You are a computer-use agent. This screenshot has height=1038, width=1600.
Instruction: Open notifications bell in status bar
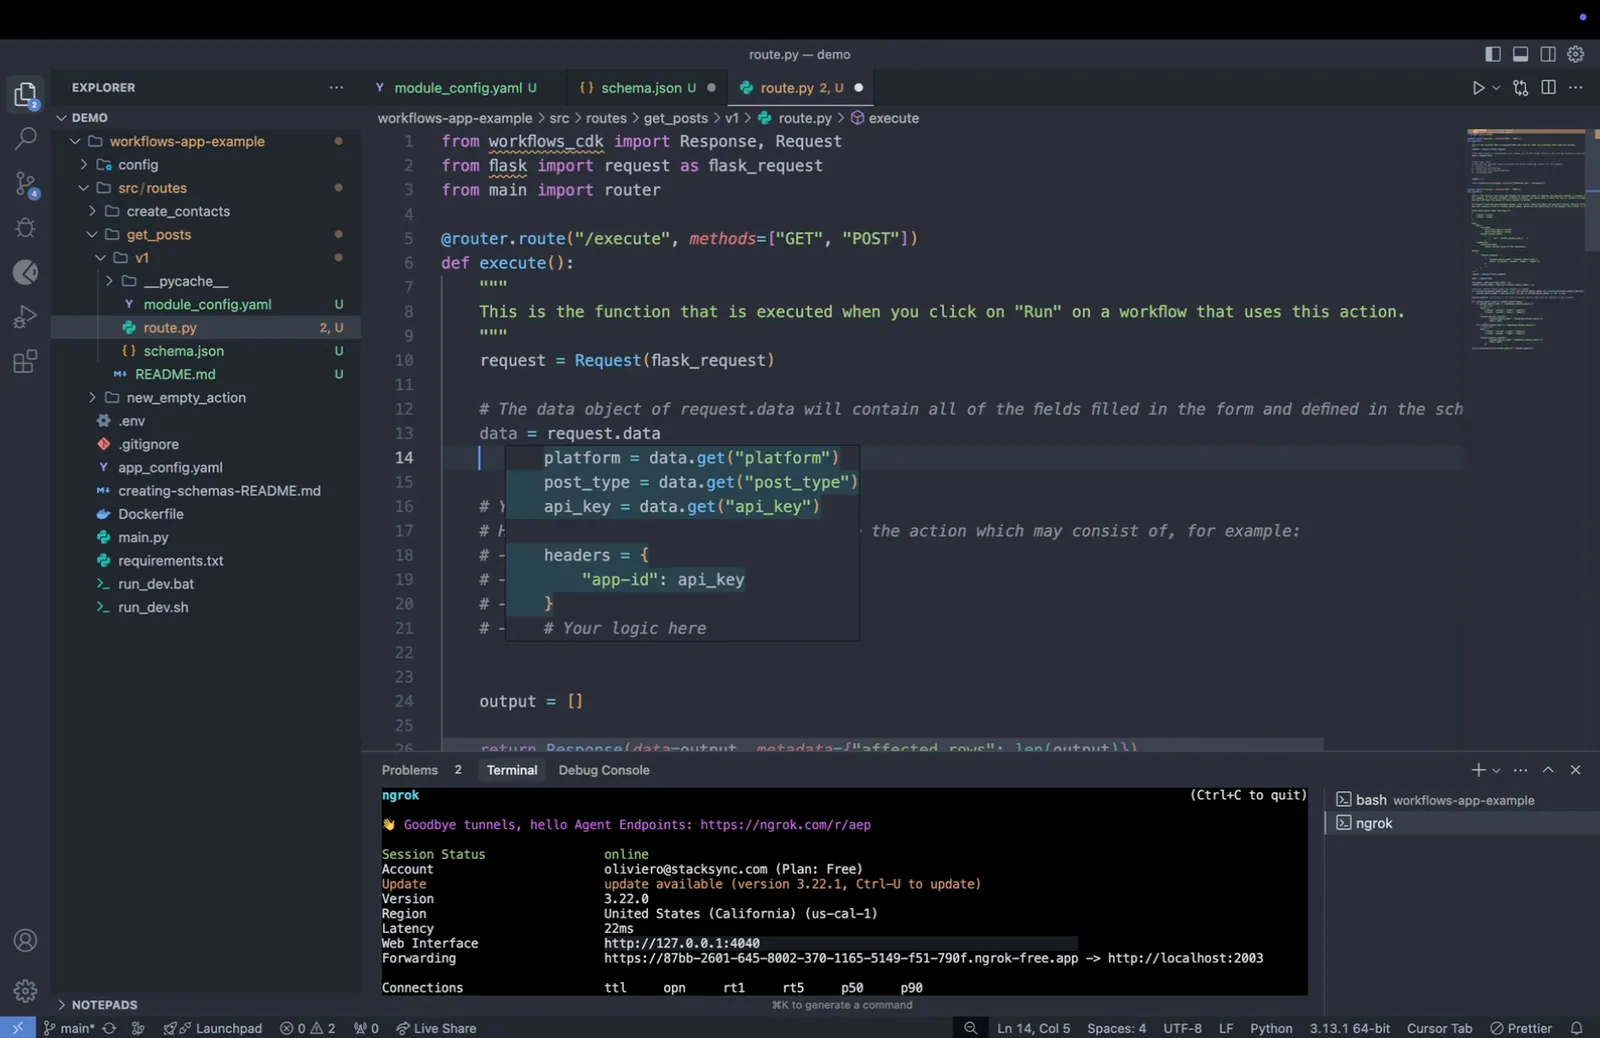pos(1576,1028)
